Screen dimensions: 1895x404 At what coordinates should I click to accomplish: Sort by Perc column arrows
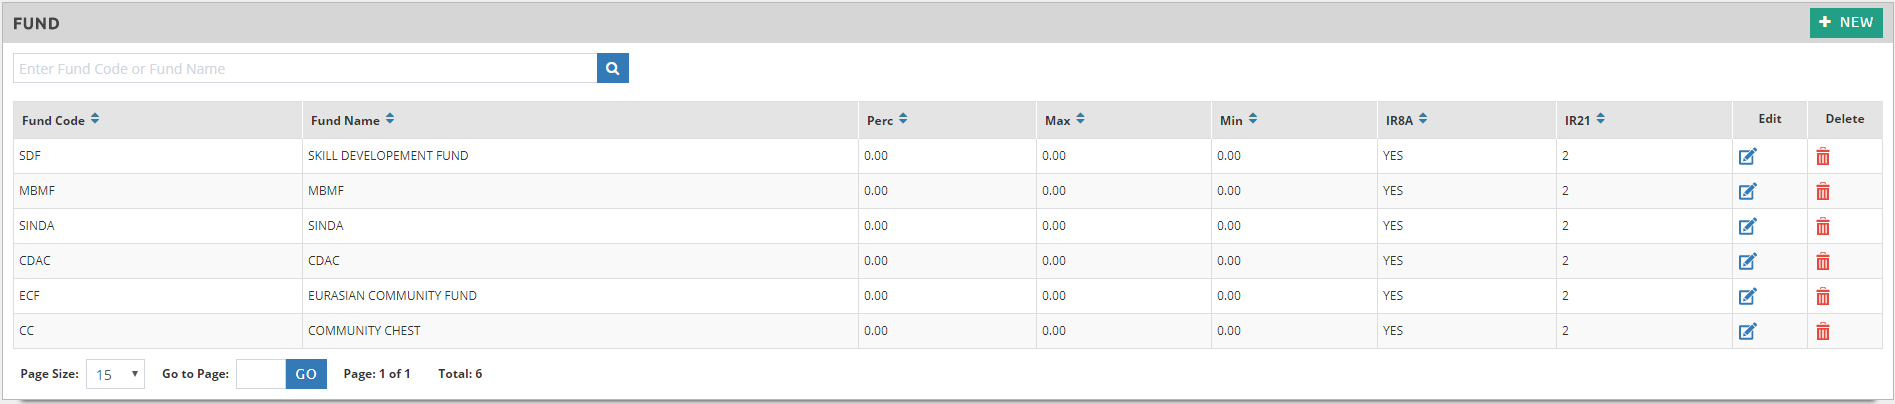click(903, 119)
